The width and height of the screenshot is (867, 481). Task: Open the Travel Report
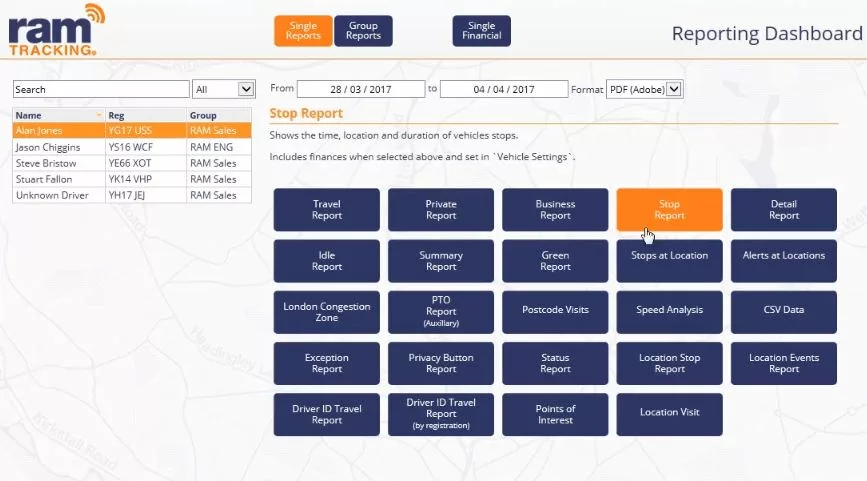point(327,210)
